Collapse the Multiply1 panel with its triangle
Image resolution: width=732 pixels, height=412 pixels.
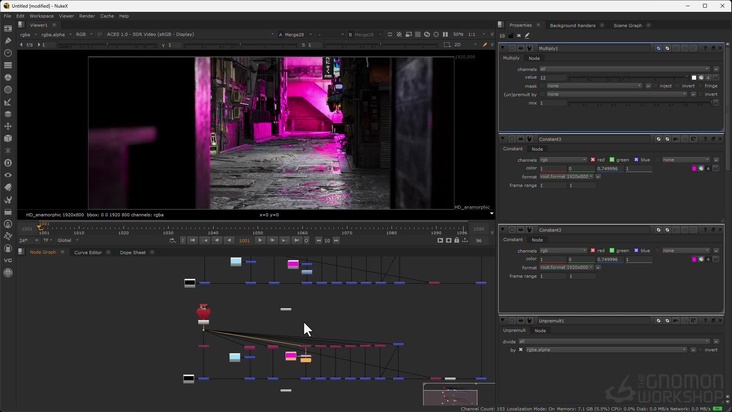tap(503, 48)
